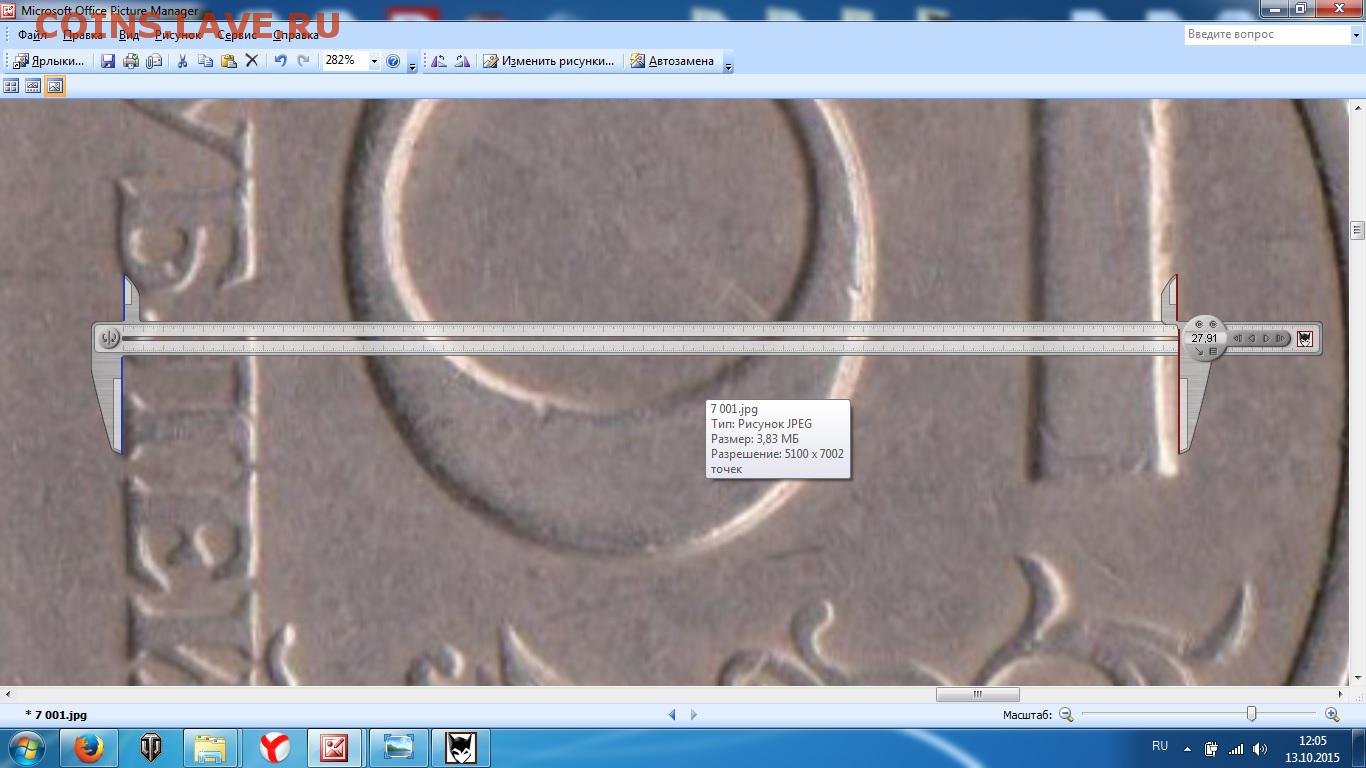This screenshot has height=768, width=1366.
Task: Open Firefox from the taskbar
Action: point(89,748)
